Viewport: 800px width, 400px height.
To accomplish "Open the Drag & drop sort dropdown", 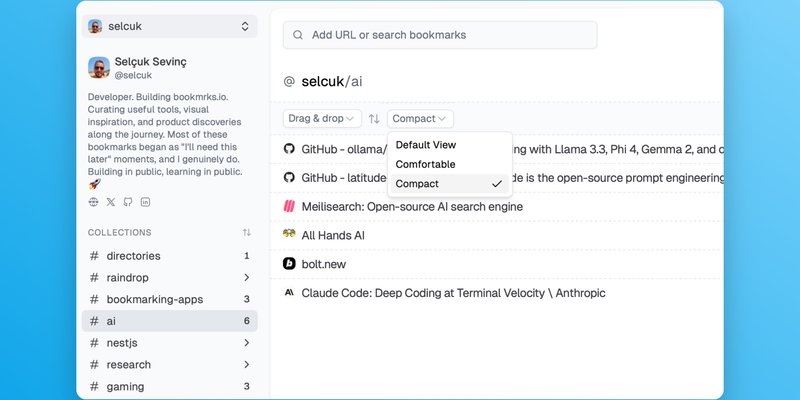I will pos(322,119).
